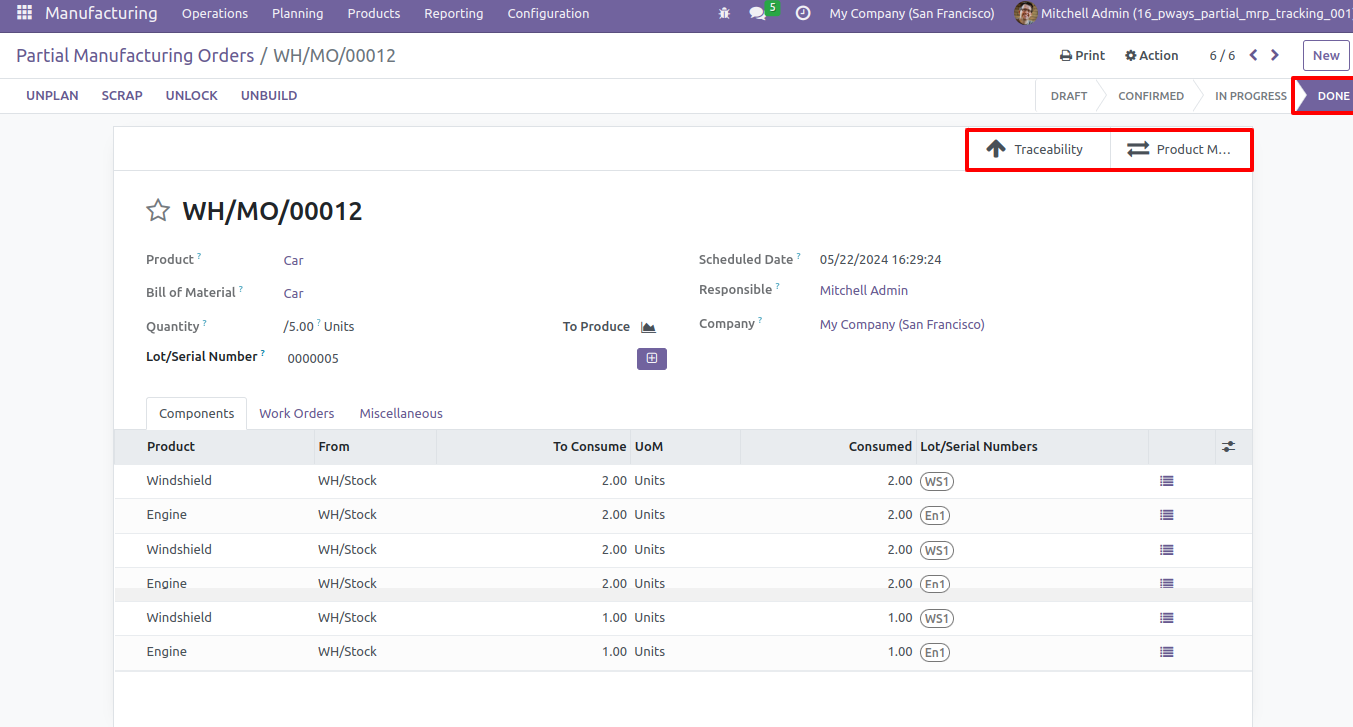The height and width of the screenshot is (727, 1353).
Task: Open the Print dropdown
Action: coord(1082,56)
